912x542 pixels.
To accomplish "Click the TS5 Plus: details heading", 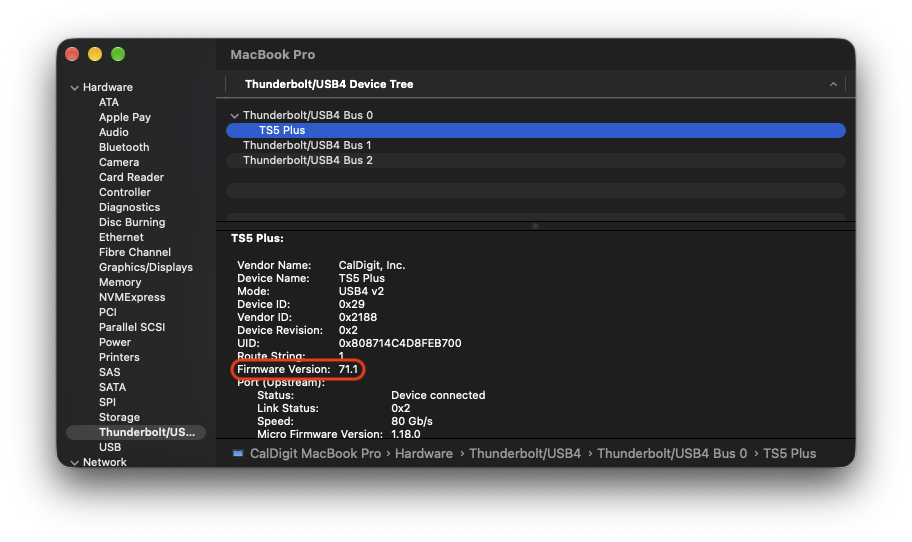I will (257, 238).
